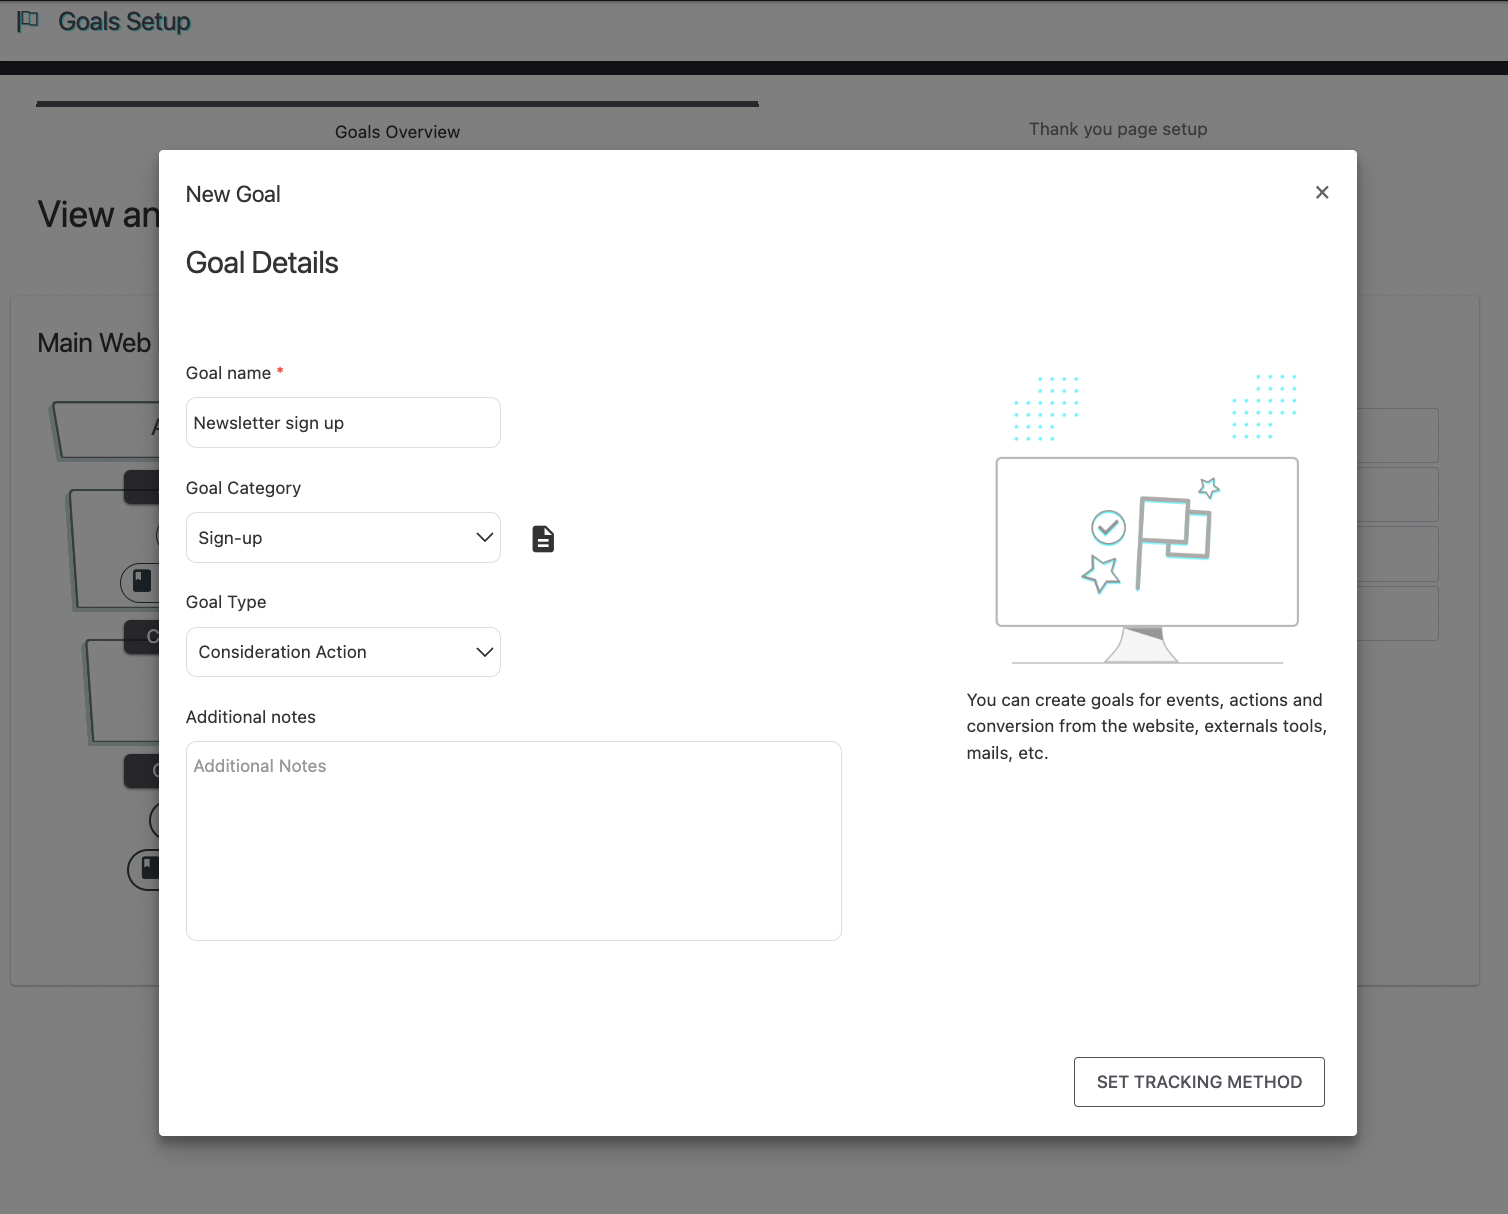The width and height of the screenshot is (1508, 1214).
Task: Click upper bookmark icon in funnel diagram
Action: [143, 581]
